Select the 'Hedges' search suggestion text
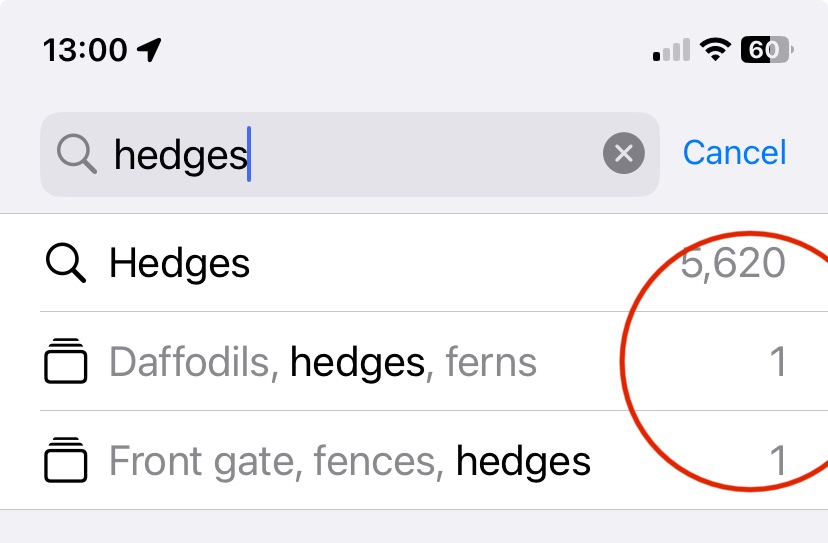 (x=180, y=264)
